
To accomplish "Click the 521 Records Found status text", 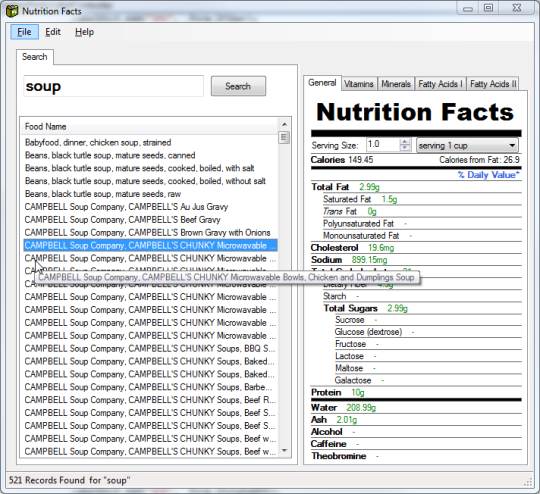I will (70, 480).
